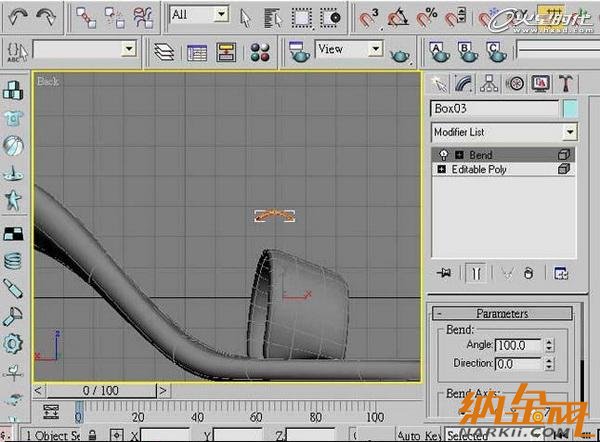Image resolution: width=600 pixels, height=442 pixels.
Task: Click the Redo arrow in toolbar
Action: [46, 16]
